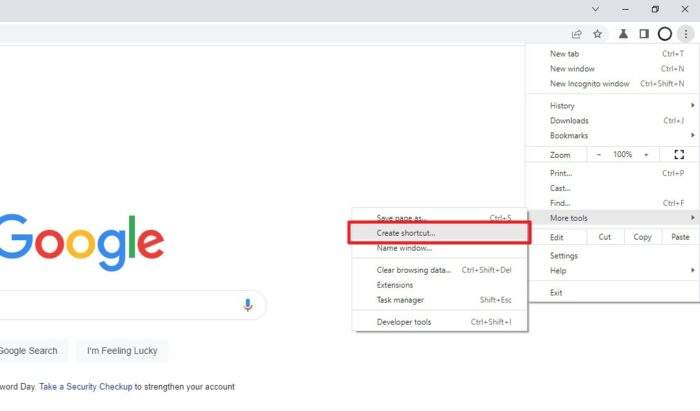Click the Google logo
The image size is (700, 411).
tap(82, 242)
